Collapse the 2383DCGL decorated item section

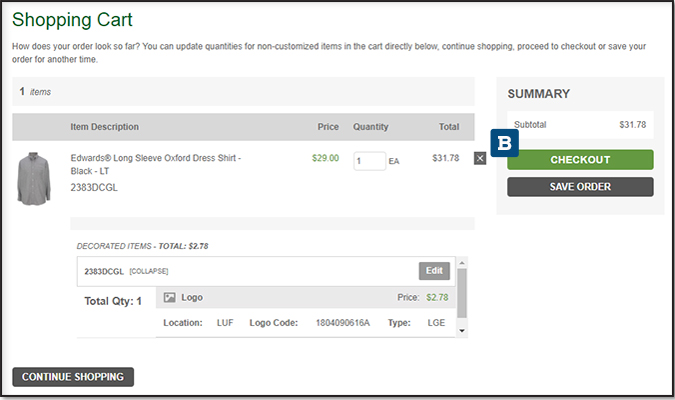coord(148,271)
